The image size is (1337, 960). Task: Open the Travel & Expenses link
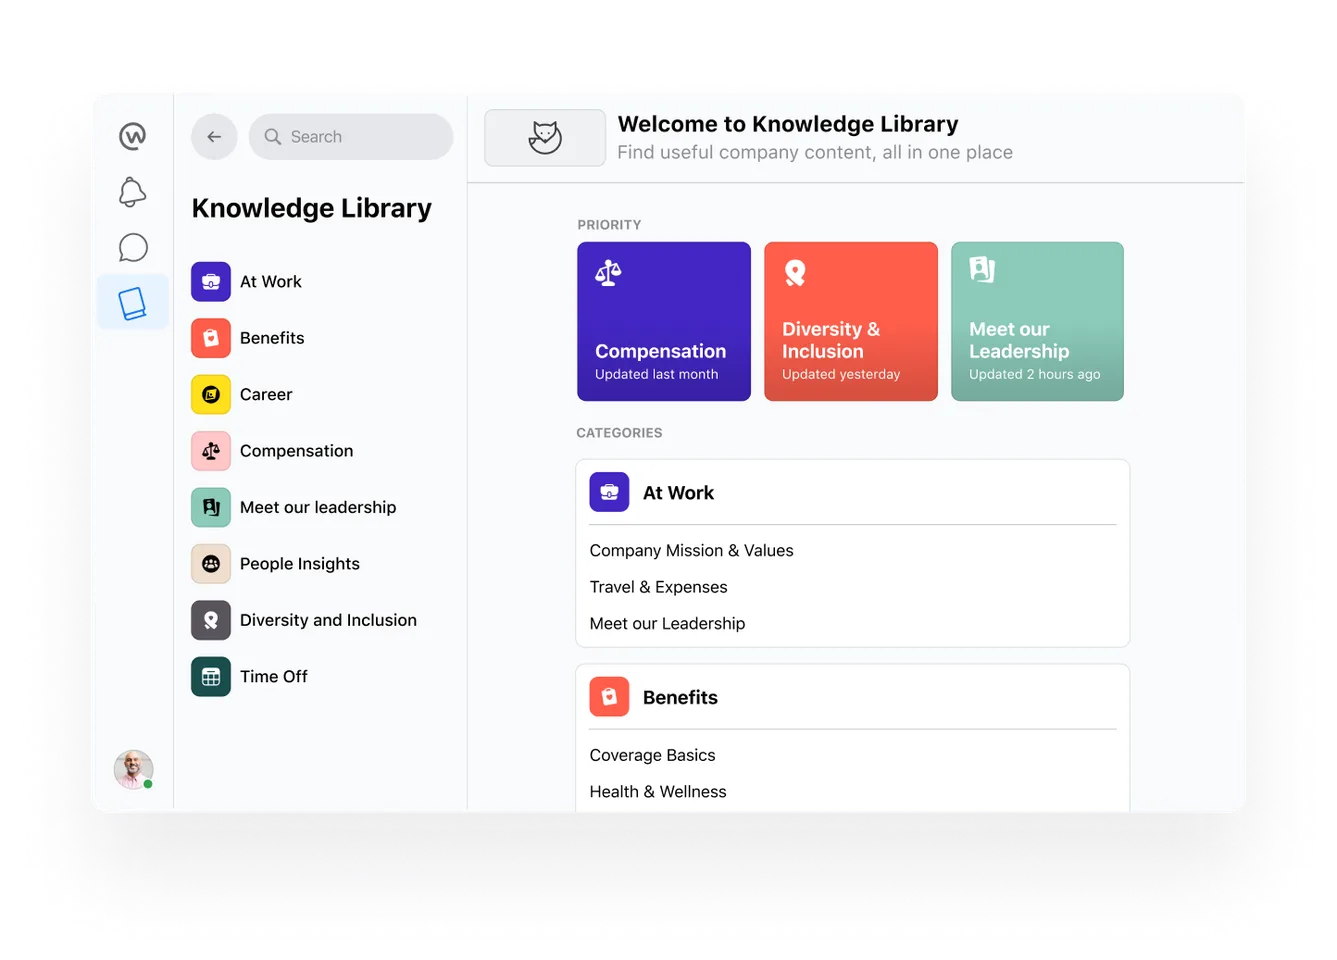click(x=658, y=587)
